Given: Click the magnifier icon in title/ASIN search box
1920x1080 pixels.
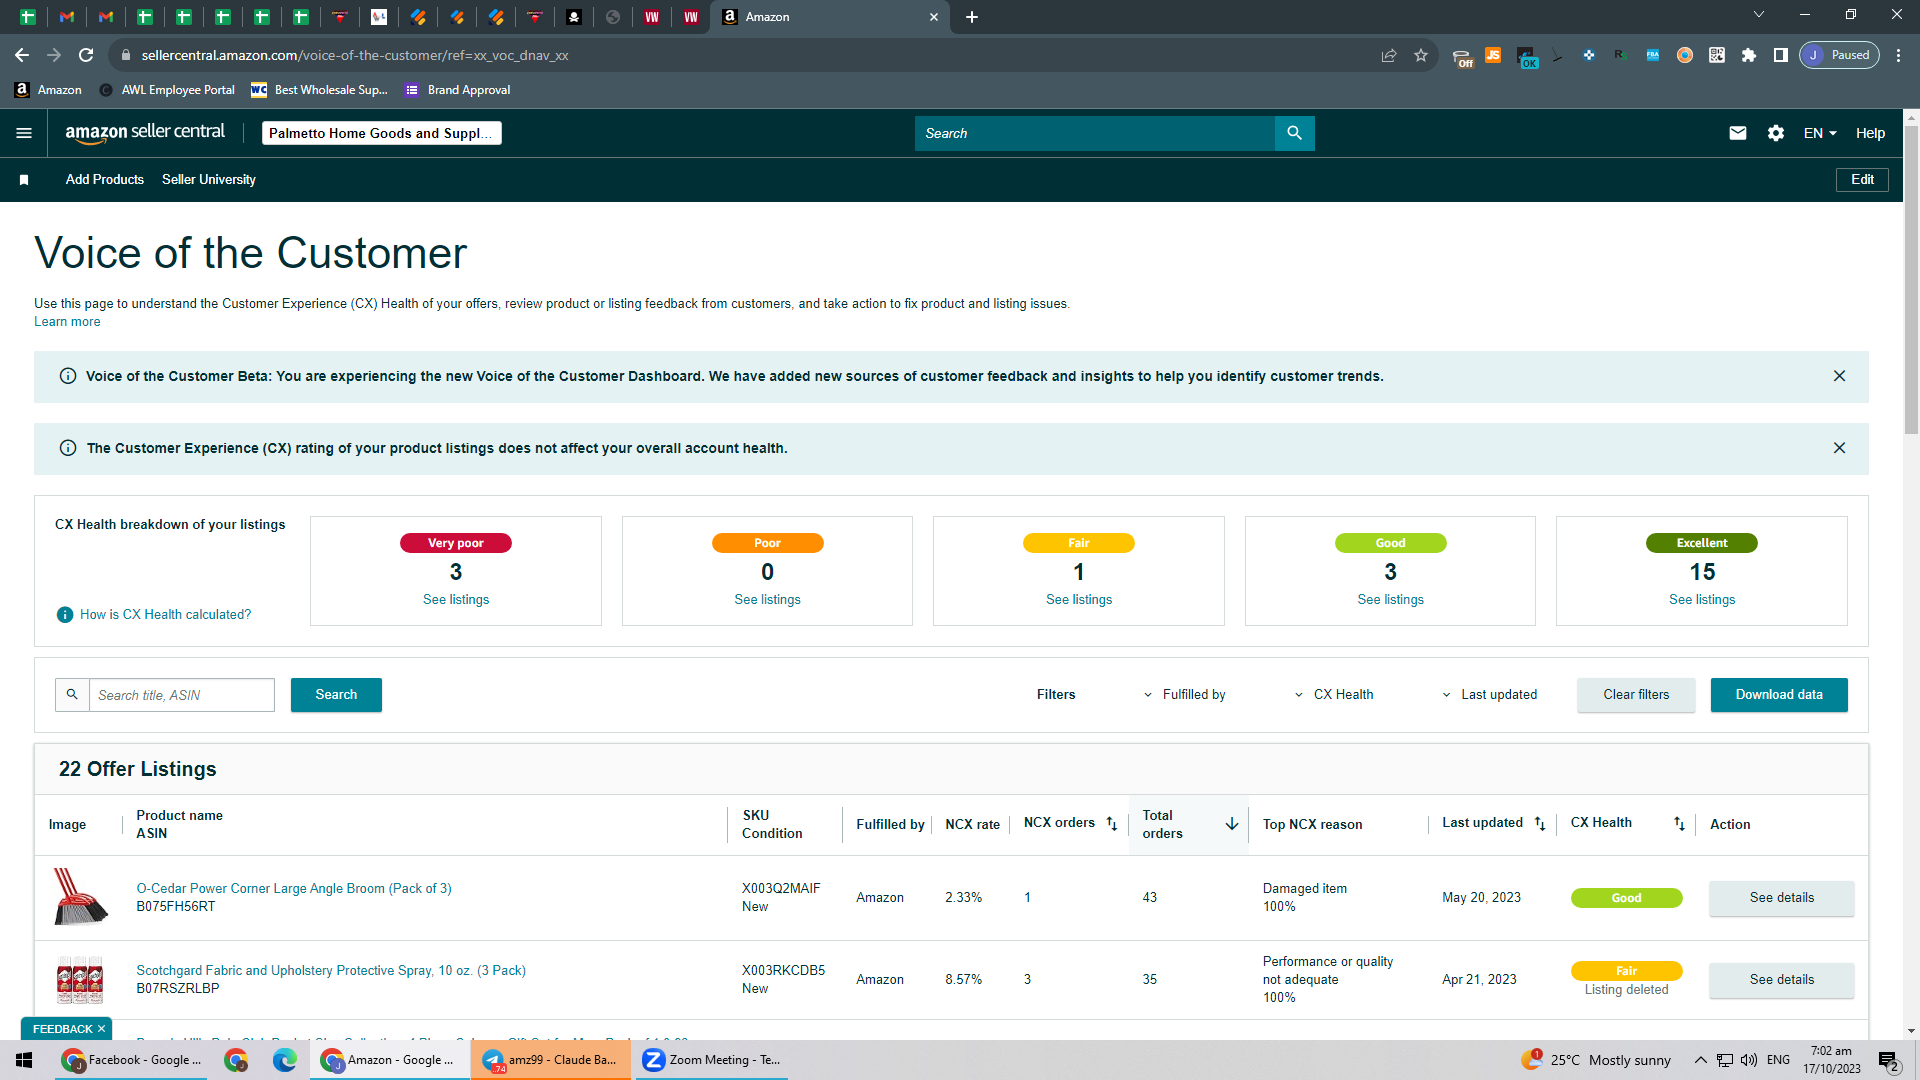Looking at the screenshot, I should pos(72,695).
